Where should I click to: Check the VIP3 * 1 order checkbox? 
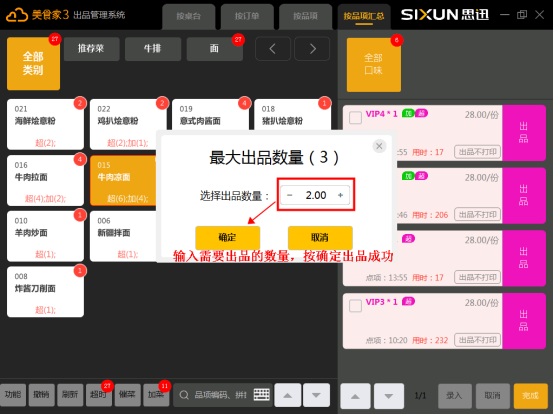click(355, 306)
